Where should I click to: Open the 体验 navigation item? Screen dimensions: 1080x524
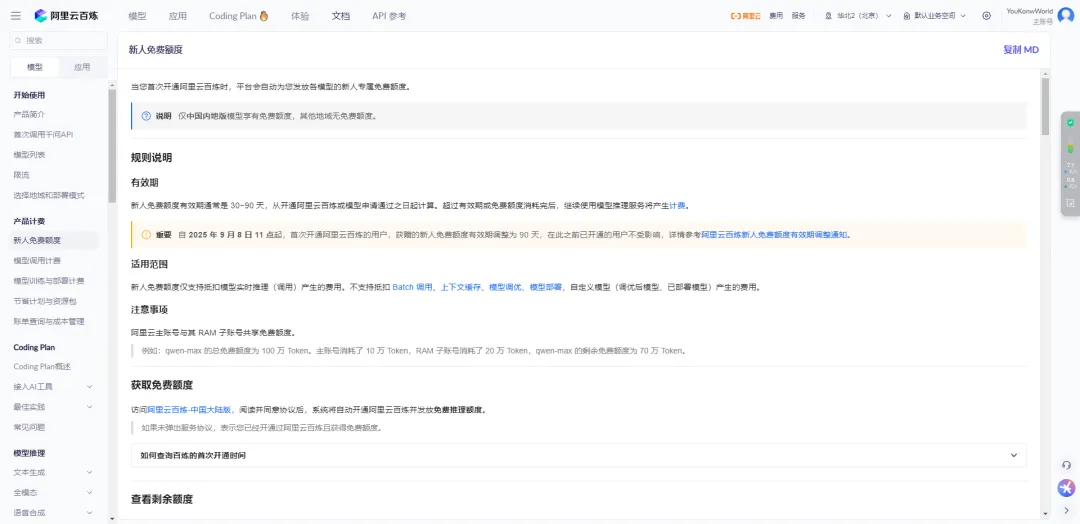[x=300, y=16]
